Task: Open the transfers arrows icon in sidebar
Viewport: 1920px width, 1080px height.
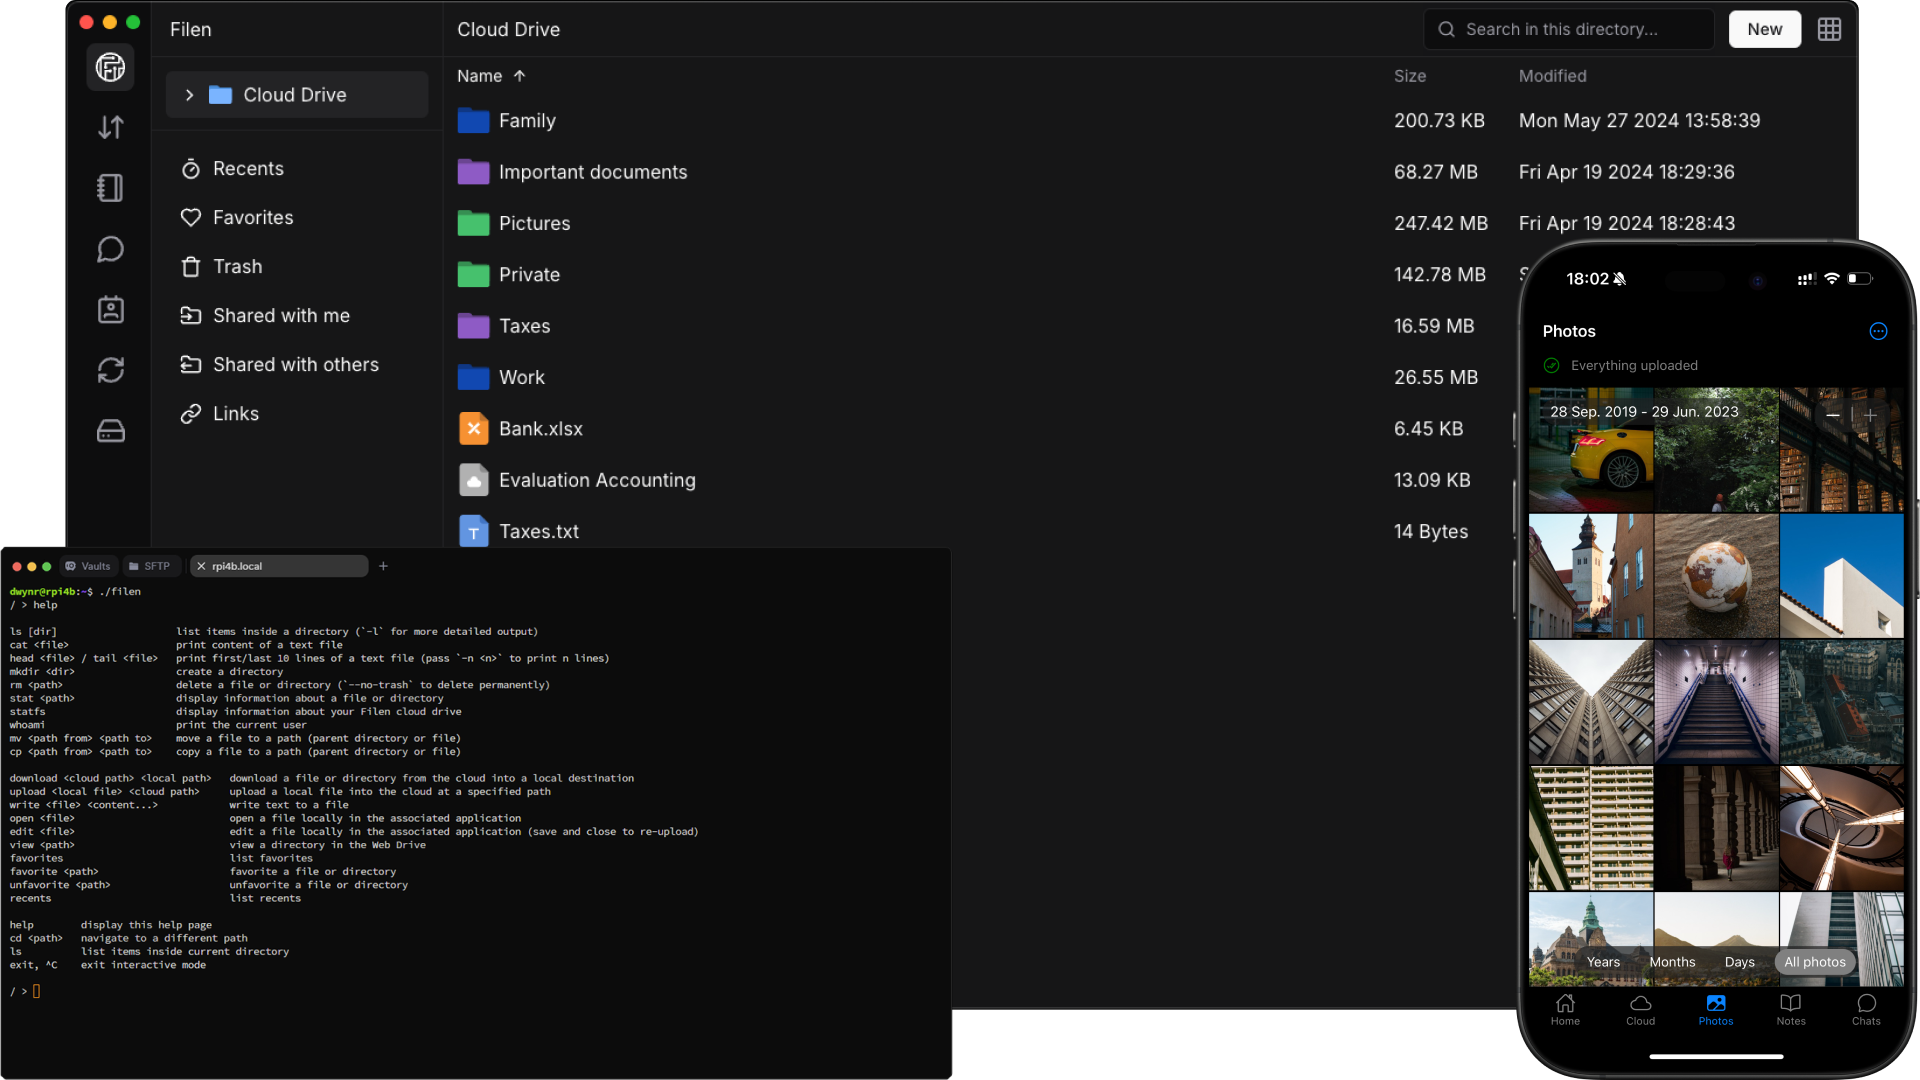Action: coord(110,127)
